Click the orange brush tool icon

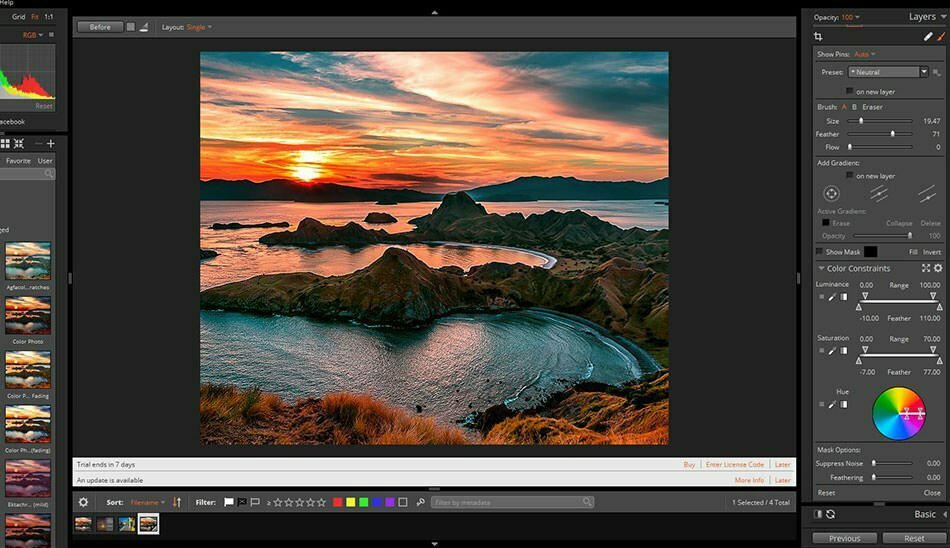[x=941, y=37]
